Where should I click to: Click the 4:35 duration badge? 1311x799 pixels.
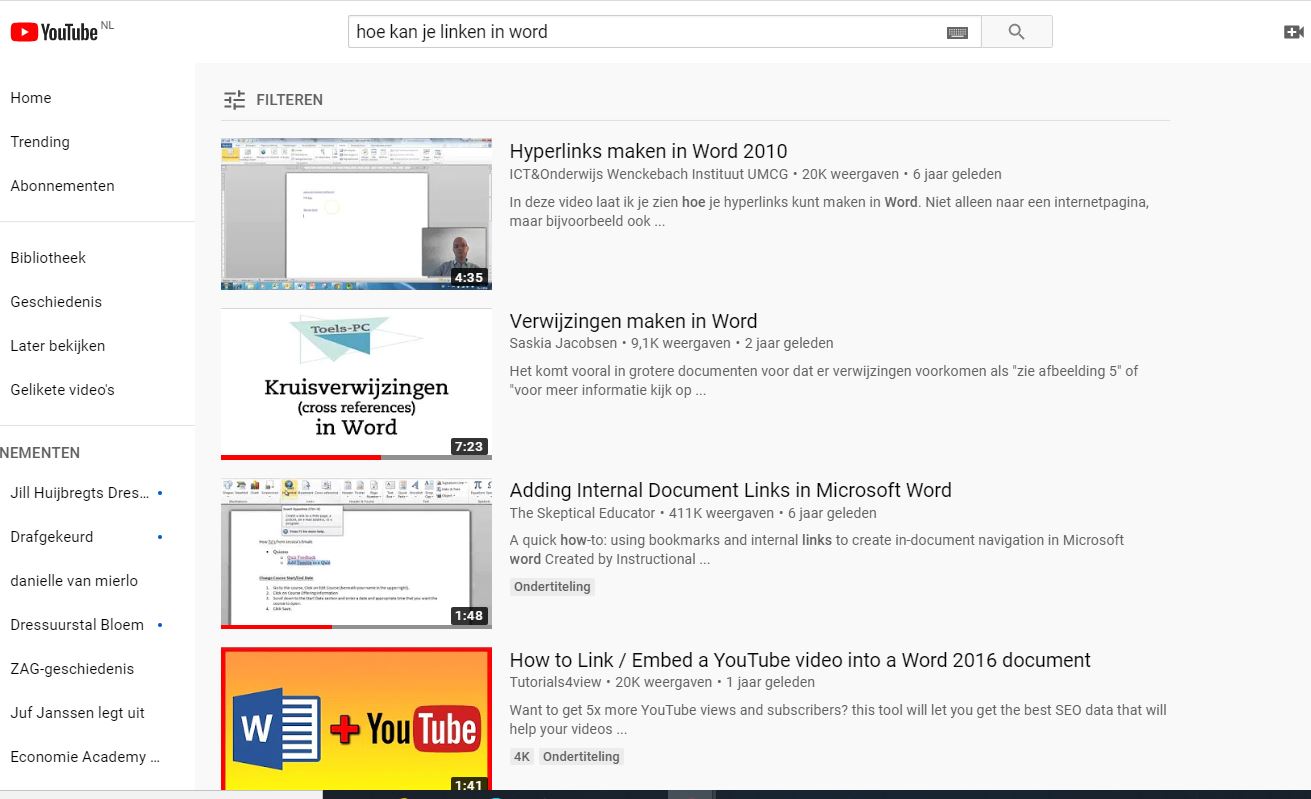(x=468, y=278)
